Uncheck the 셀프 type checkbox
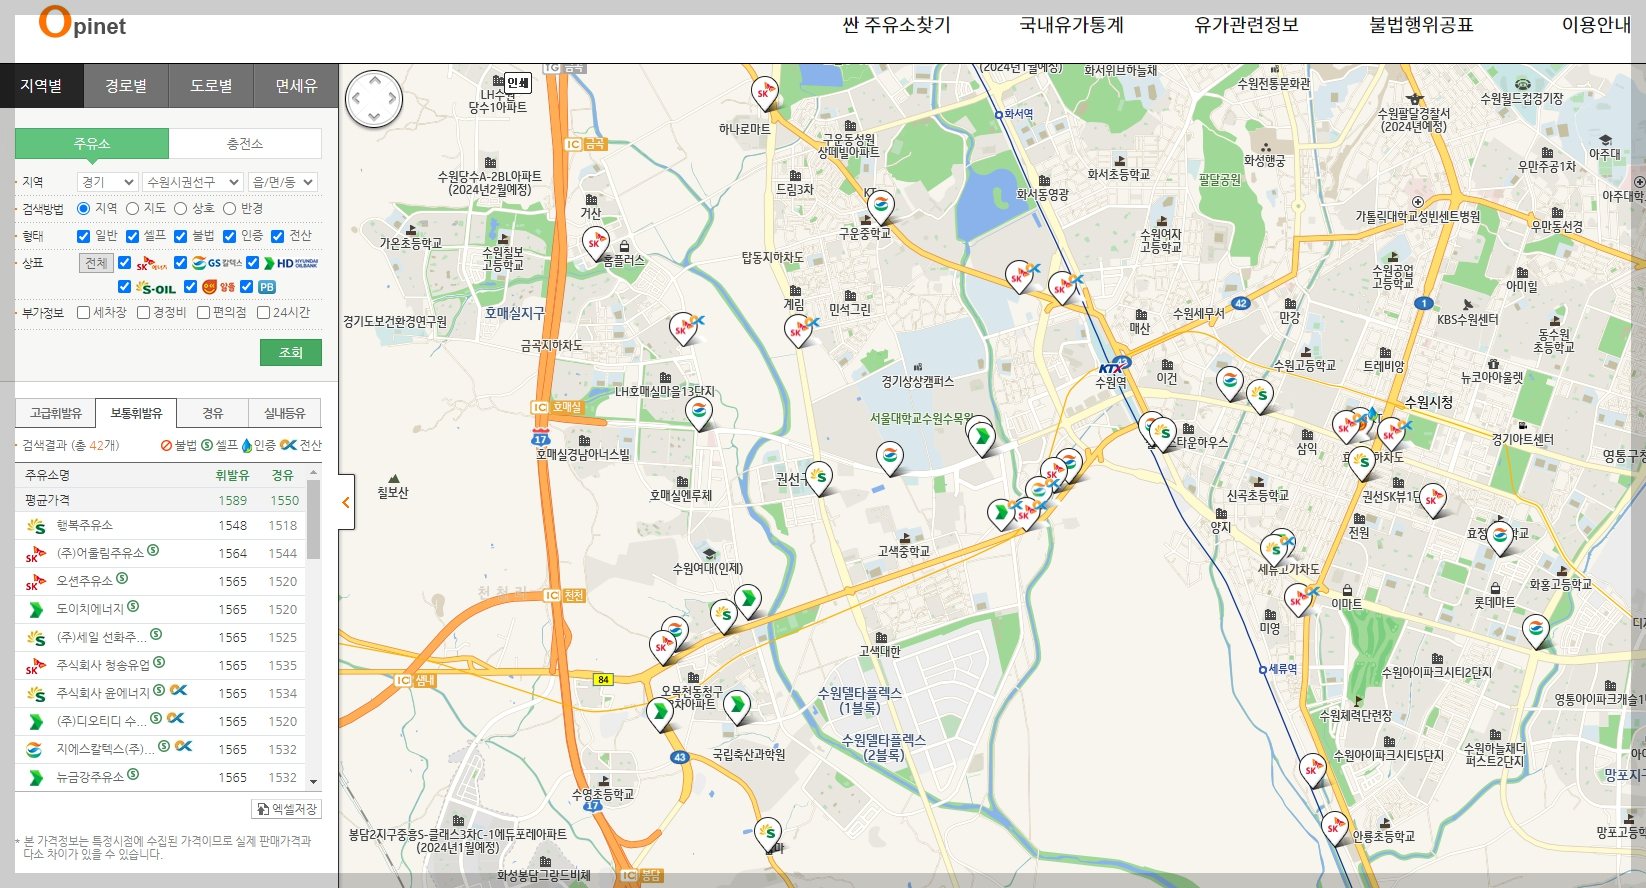The height and width of the screenshot is (888, 1646). (132, 236)
